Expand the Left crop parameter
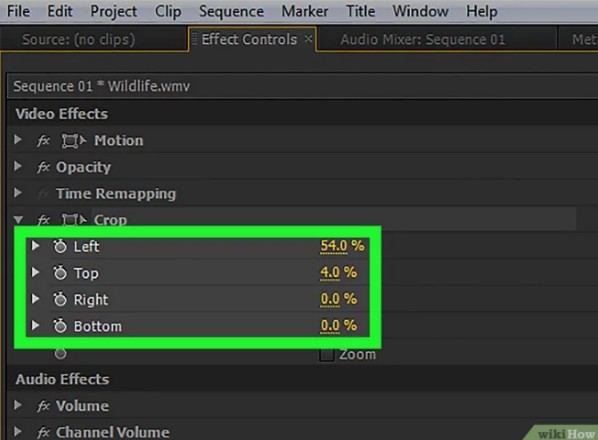Viewport: 598px width, 440px height. 35,246
